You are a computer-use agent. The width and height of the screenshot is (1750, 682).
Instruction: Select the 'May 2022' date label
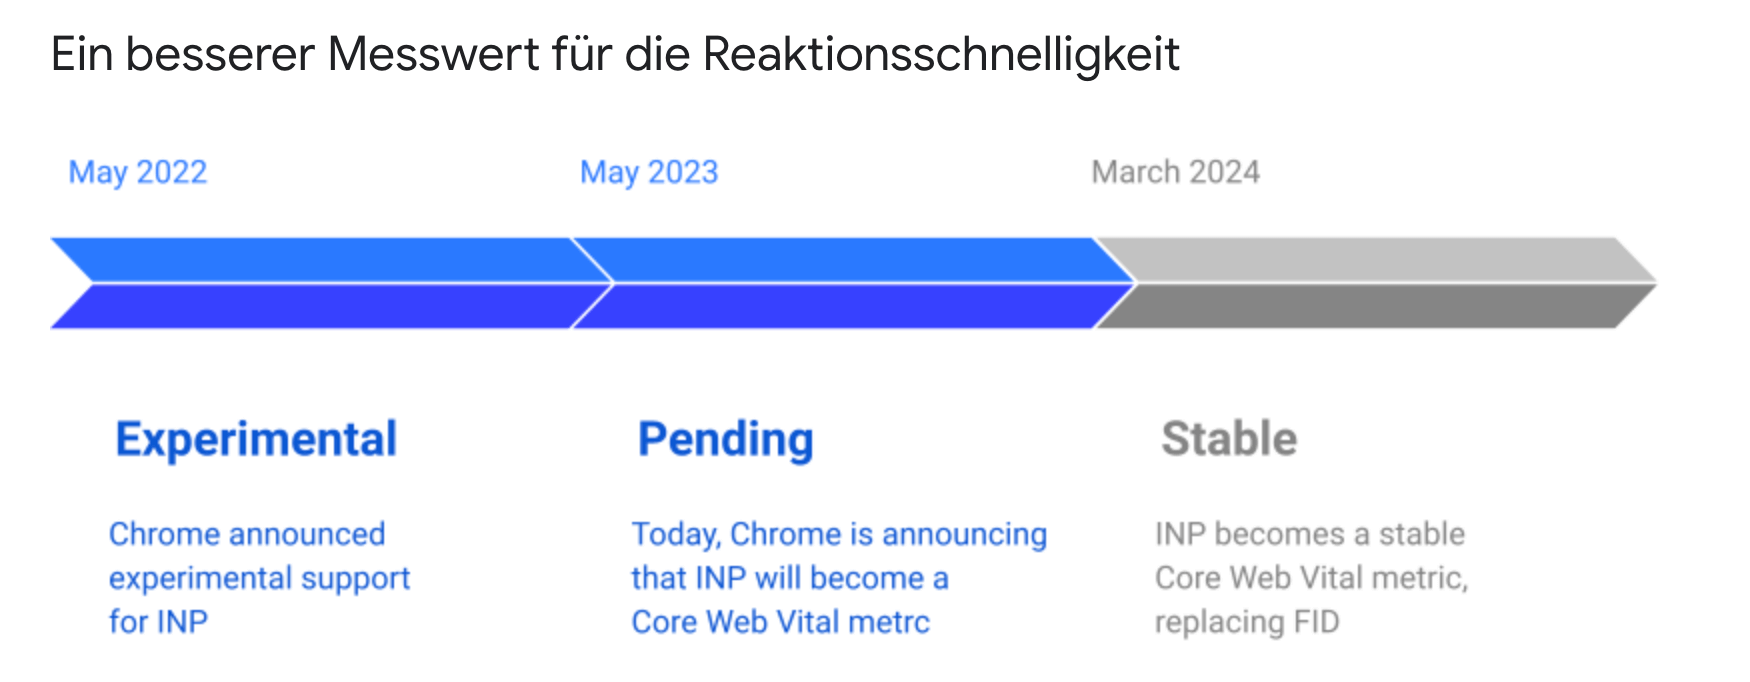pyautogui.click(x=138, y=172)
